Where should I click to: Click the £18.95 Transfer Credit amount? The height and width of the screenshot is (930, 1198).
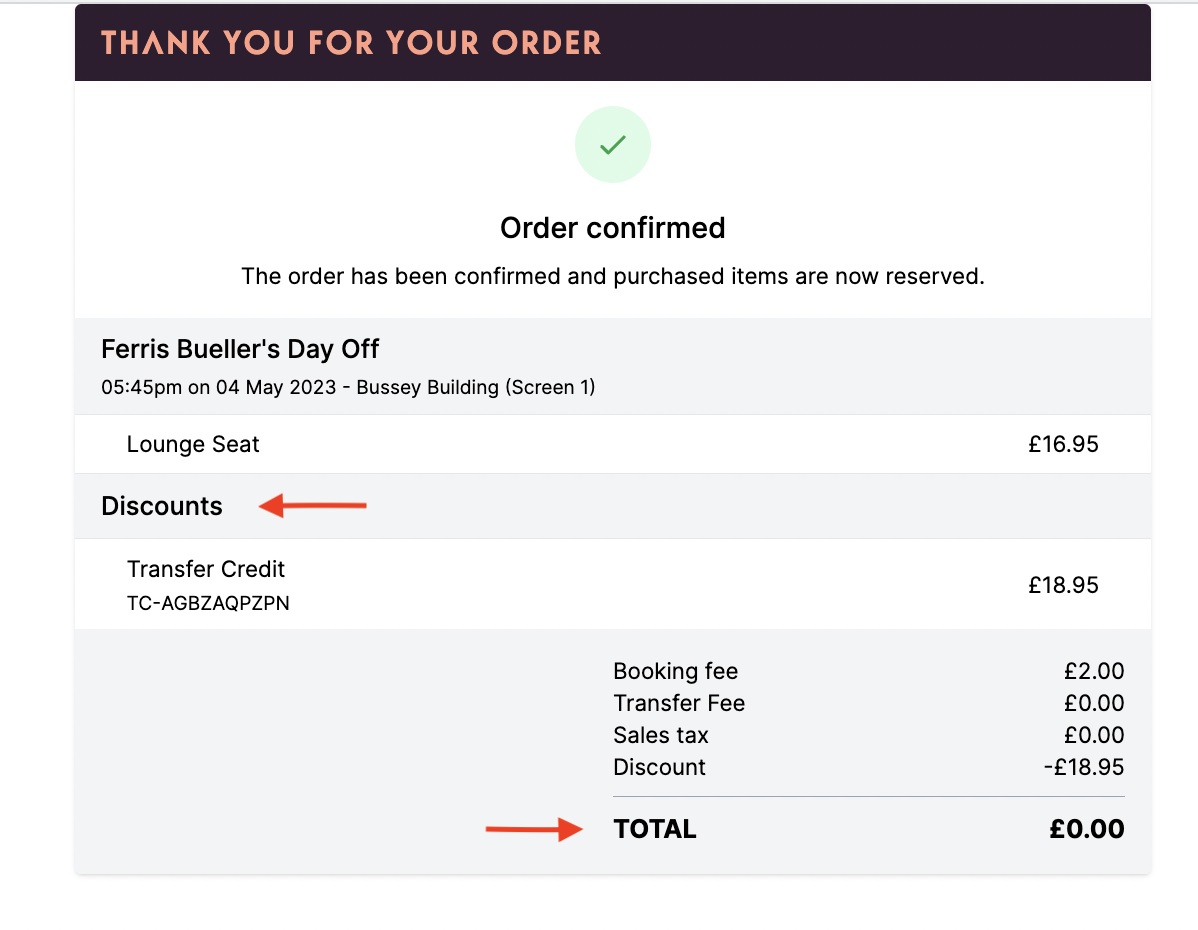1063,585
